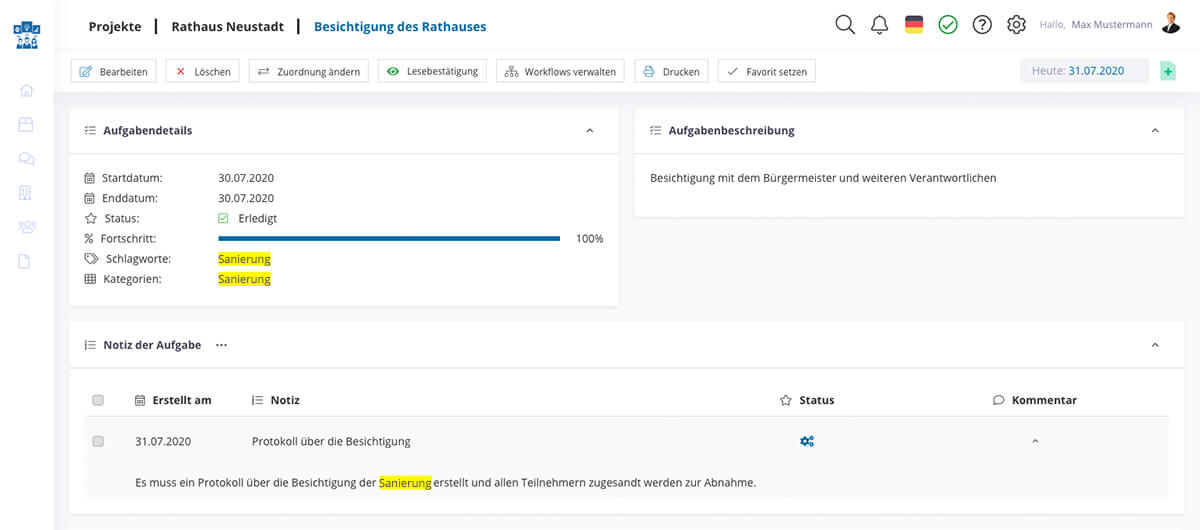Viewport: 1200px width, 530px height.
Task: Open the chat messages sidebar icon
Action: (x=26, y=159)
